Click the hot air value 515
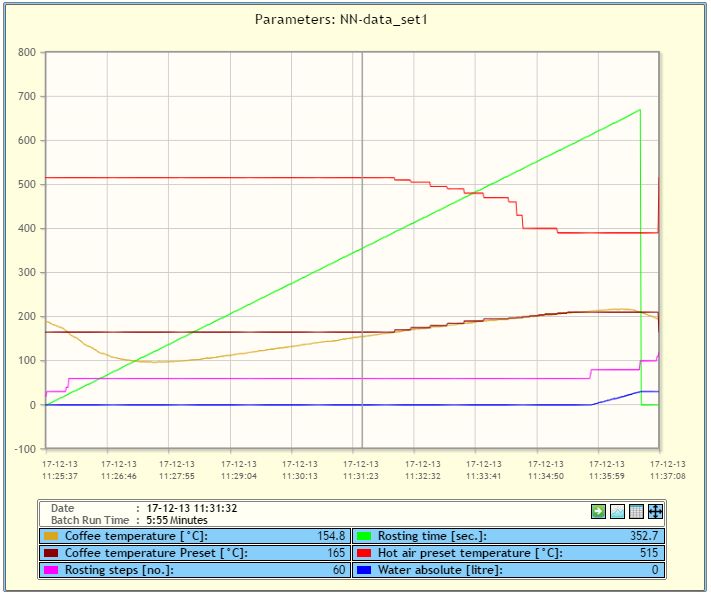711x598 pixels. (649, 553)
